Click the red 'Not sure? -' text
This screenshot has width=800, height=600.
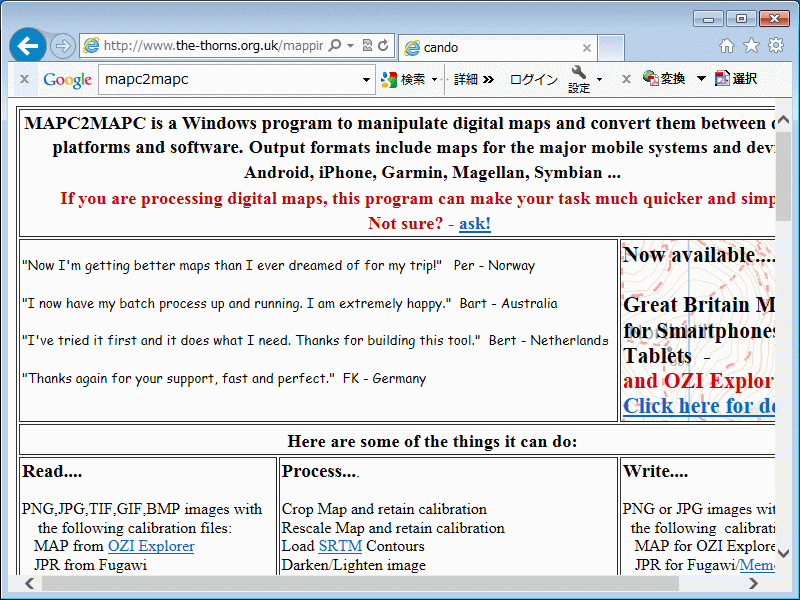[411, 223]
